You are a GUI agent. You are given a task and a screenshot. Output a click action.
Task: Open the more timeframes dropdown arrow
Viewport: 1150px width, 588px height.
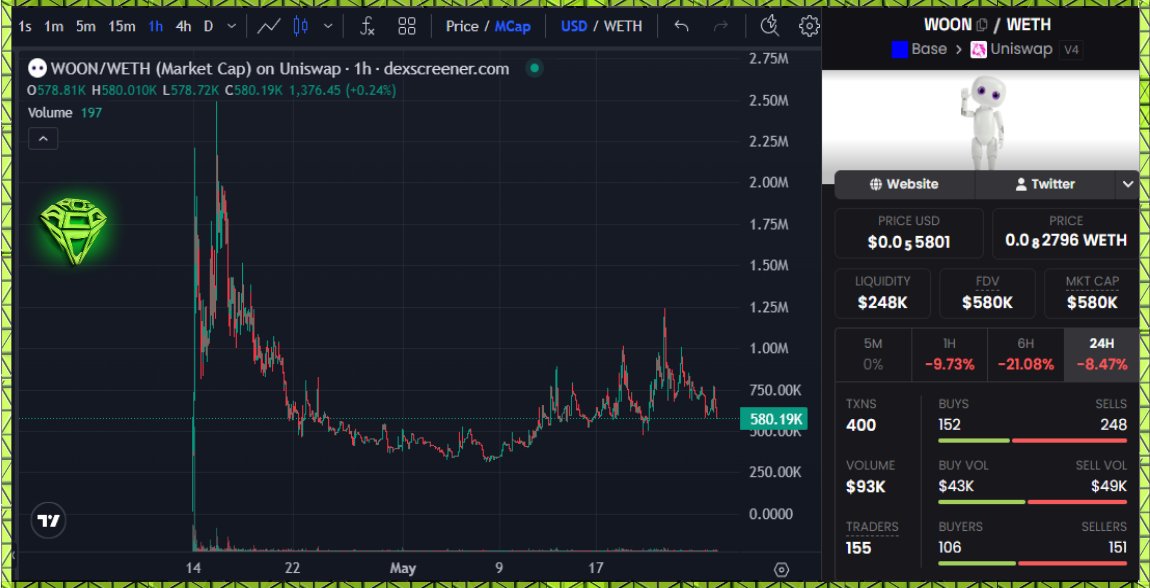coord(232,26)
